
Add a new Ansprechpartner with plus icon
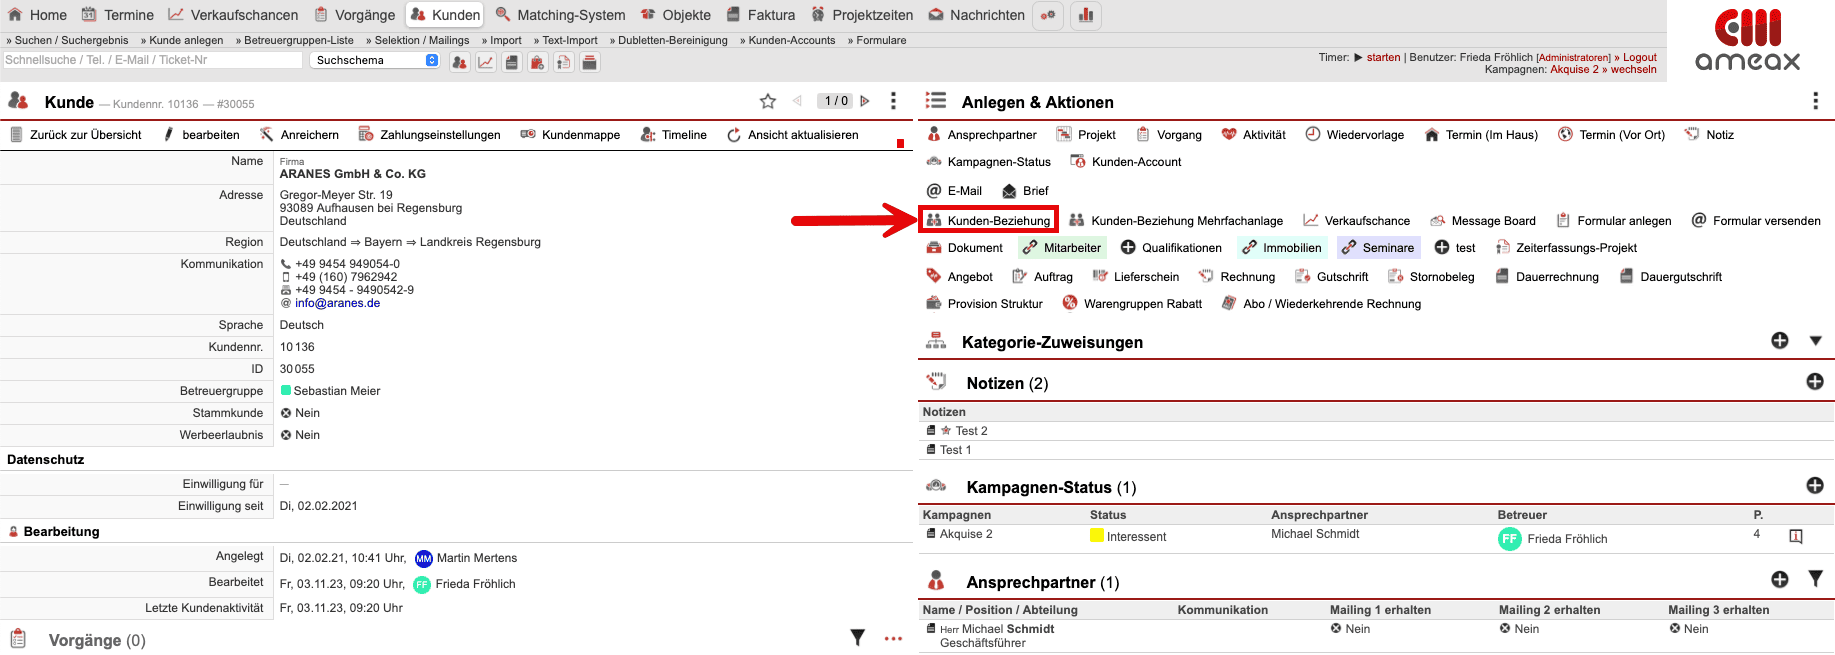point(1779,579)
